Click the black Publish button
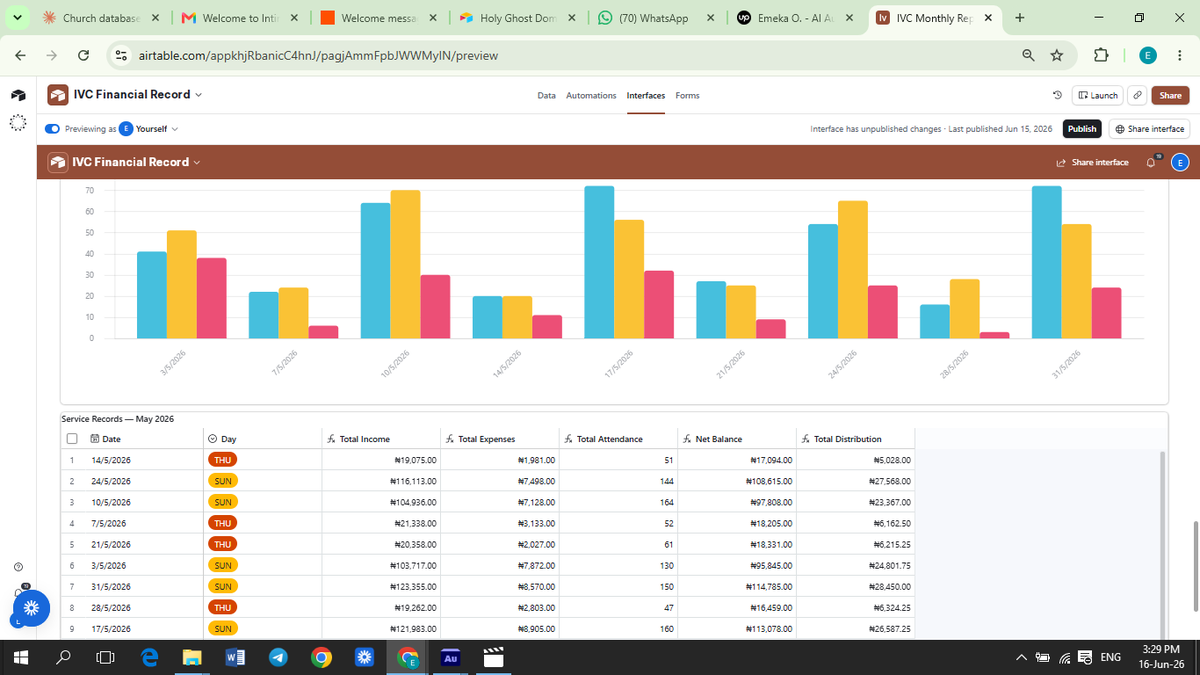This screenshot has width=1200, height=675. click(1082, 129)
